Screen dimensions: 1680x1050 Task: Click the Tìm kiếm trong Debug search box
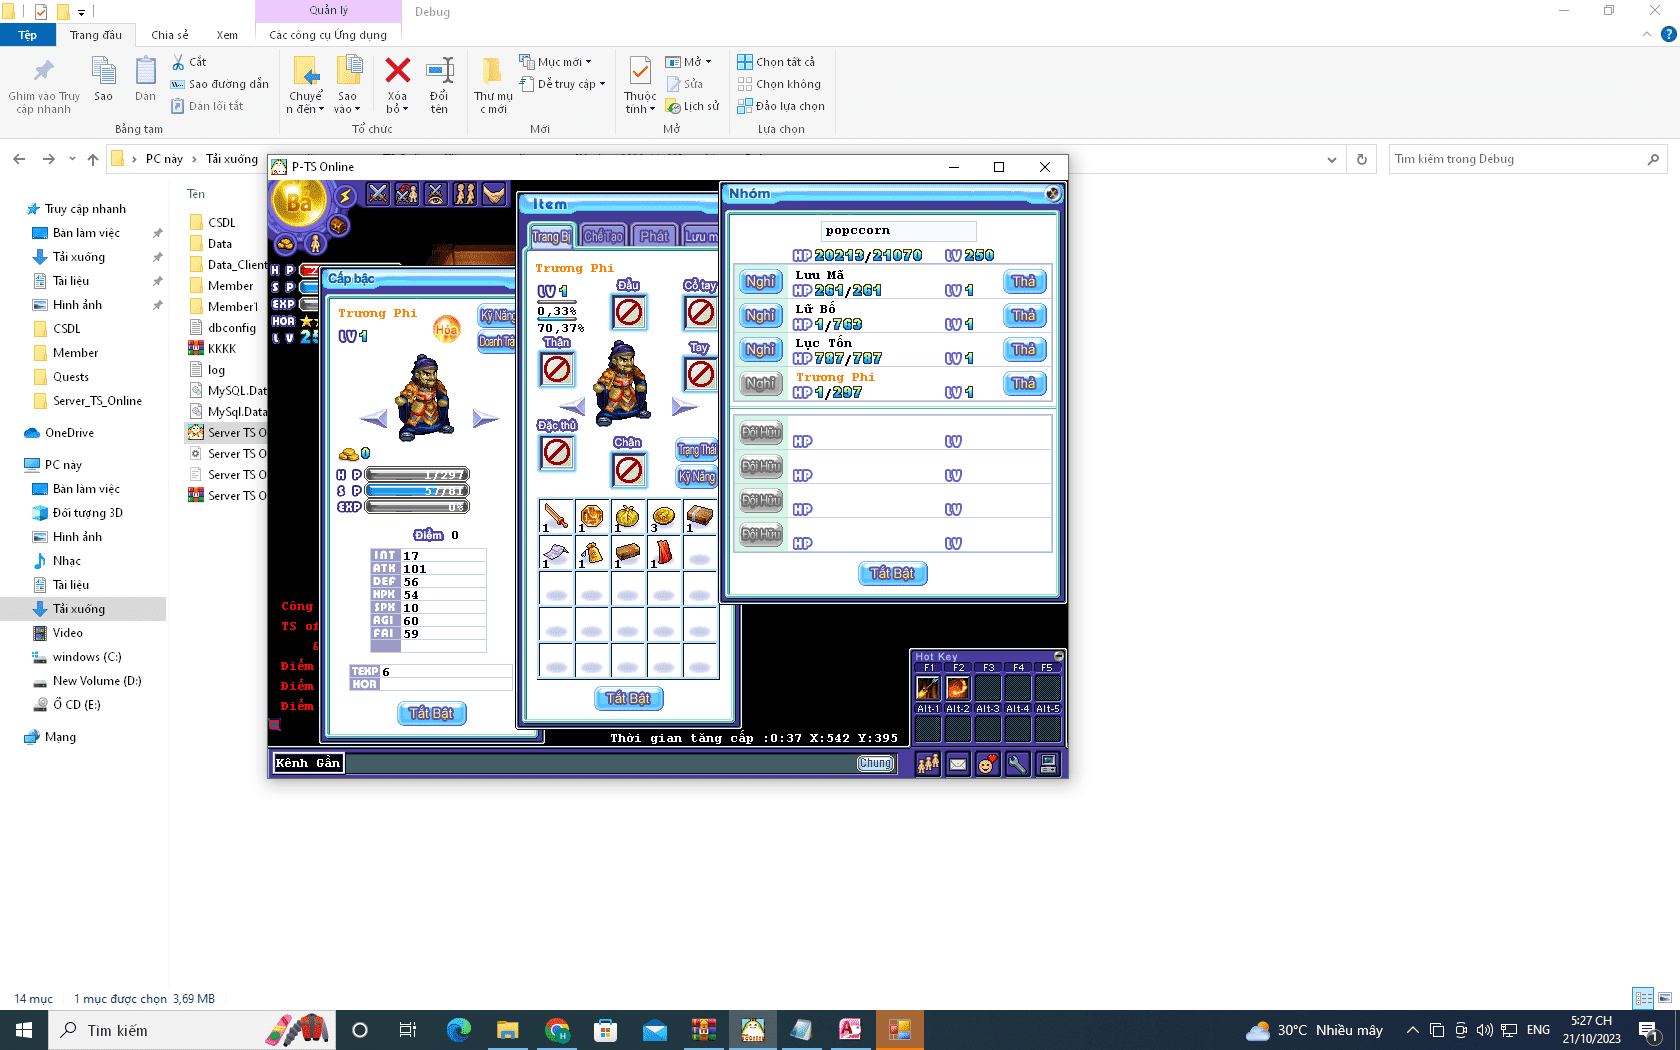(x=1528, y=159)
